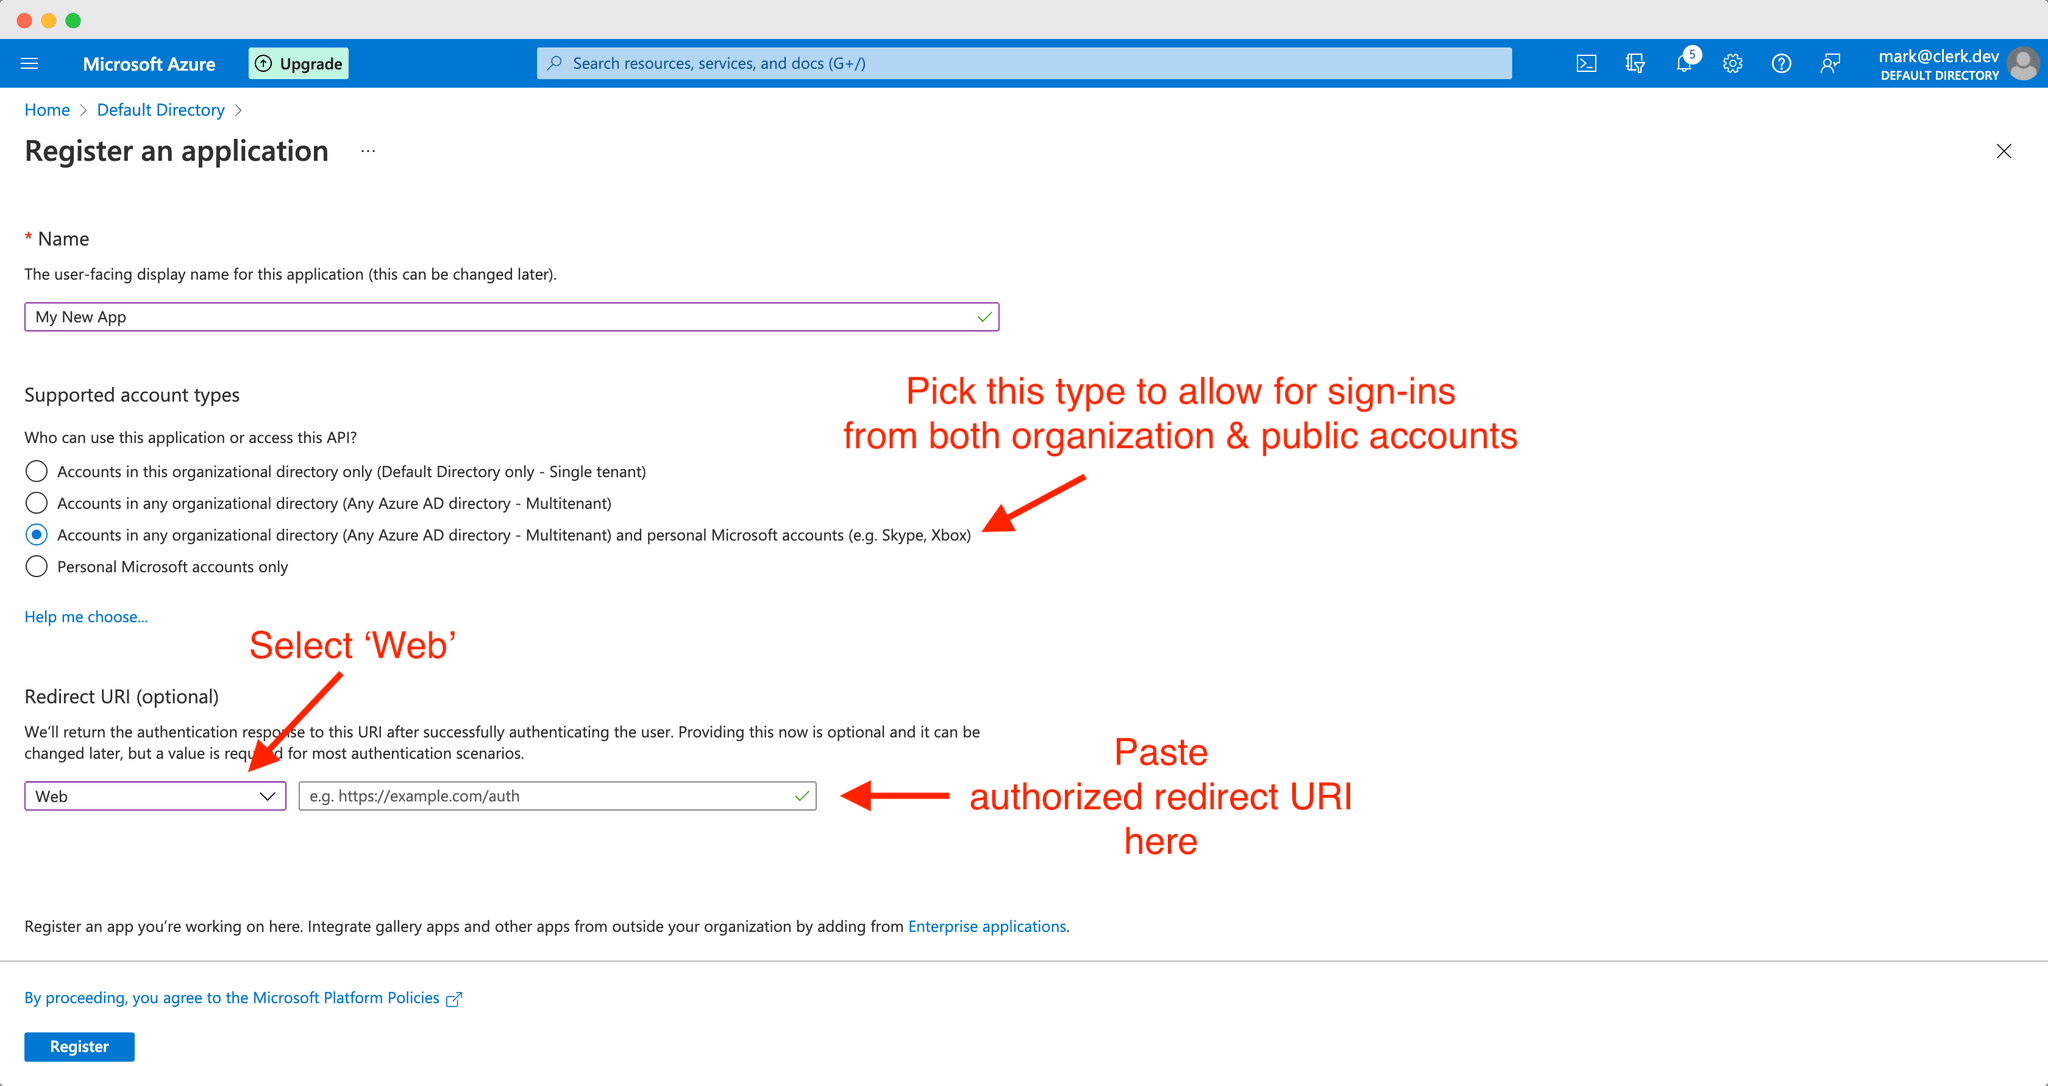The height and width of the screenshot is (1086, 2048).
Task: Click 'Help me choose...' link
Action: click(x=84, y=616)
